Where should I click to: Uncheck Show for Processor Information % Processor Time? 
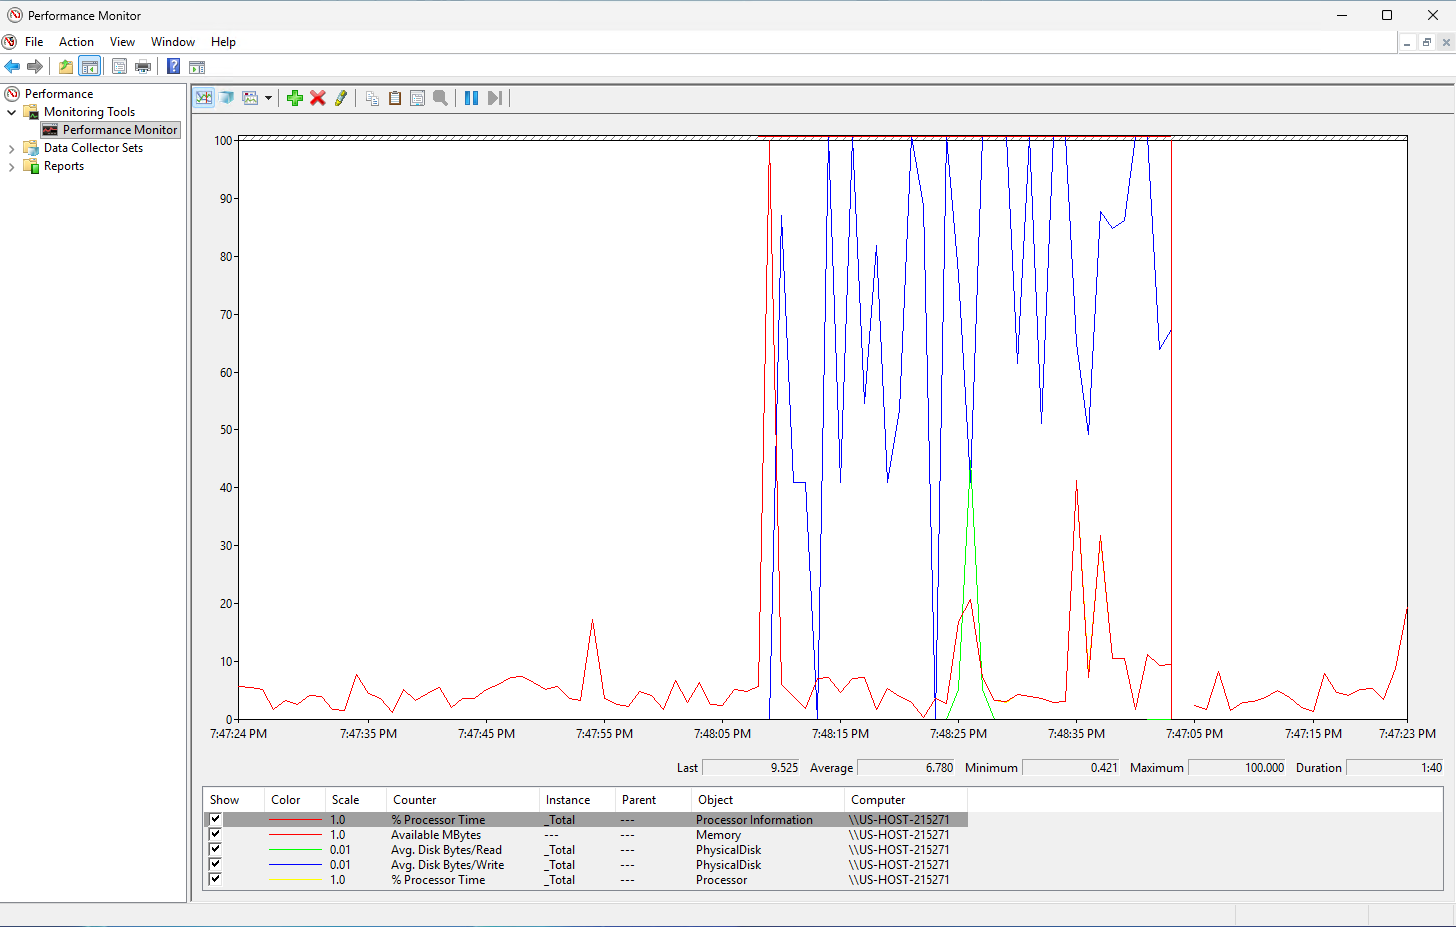(x=215, y=819)
